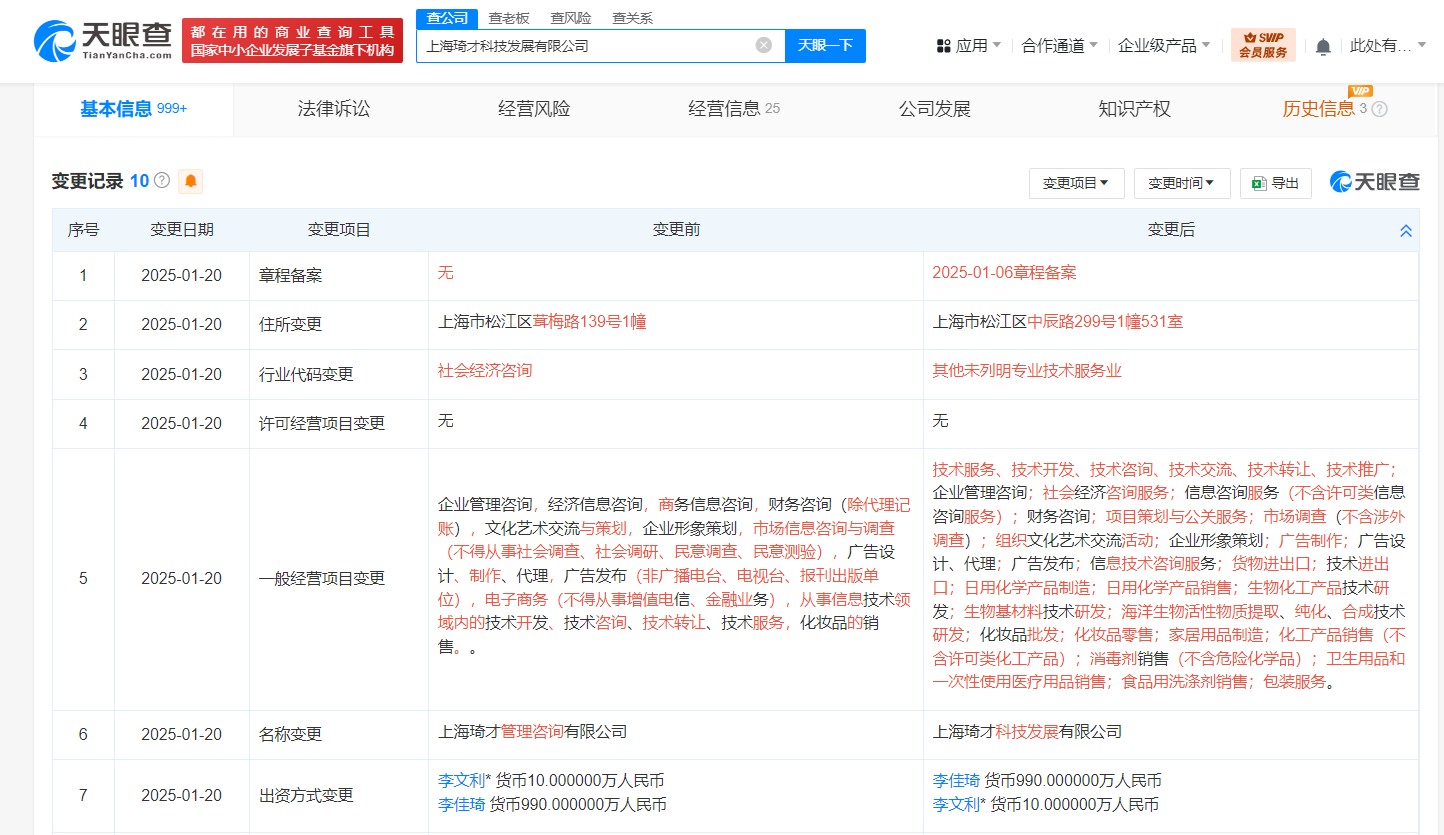The height and width of the screenshot is (835, 1444).
Task: Click help icon next to 变更记录 count
Action: tap(162, 181)
